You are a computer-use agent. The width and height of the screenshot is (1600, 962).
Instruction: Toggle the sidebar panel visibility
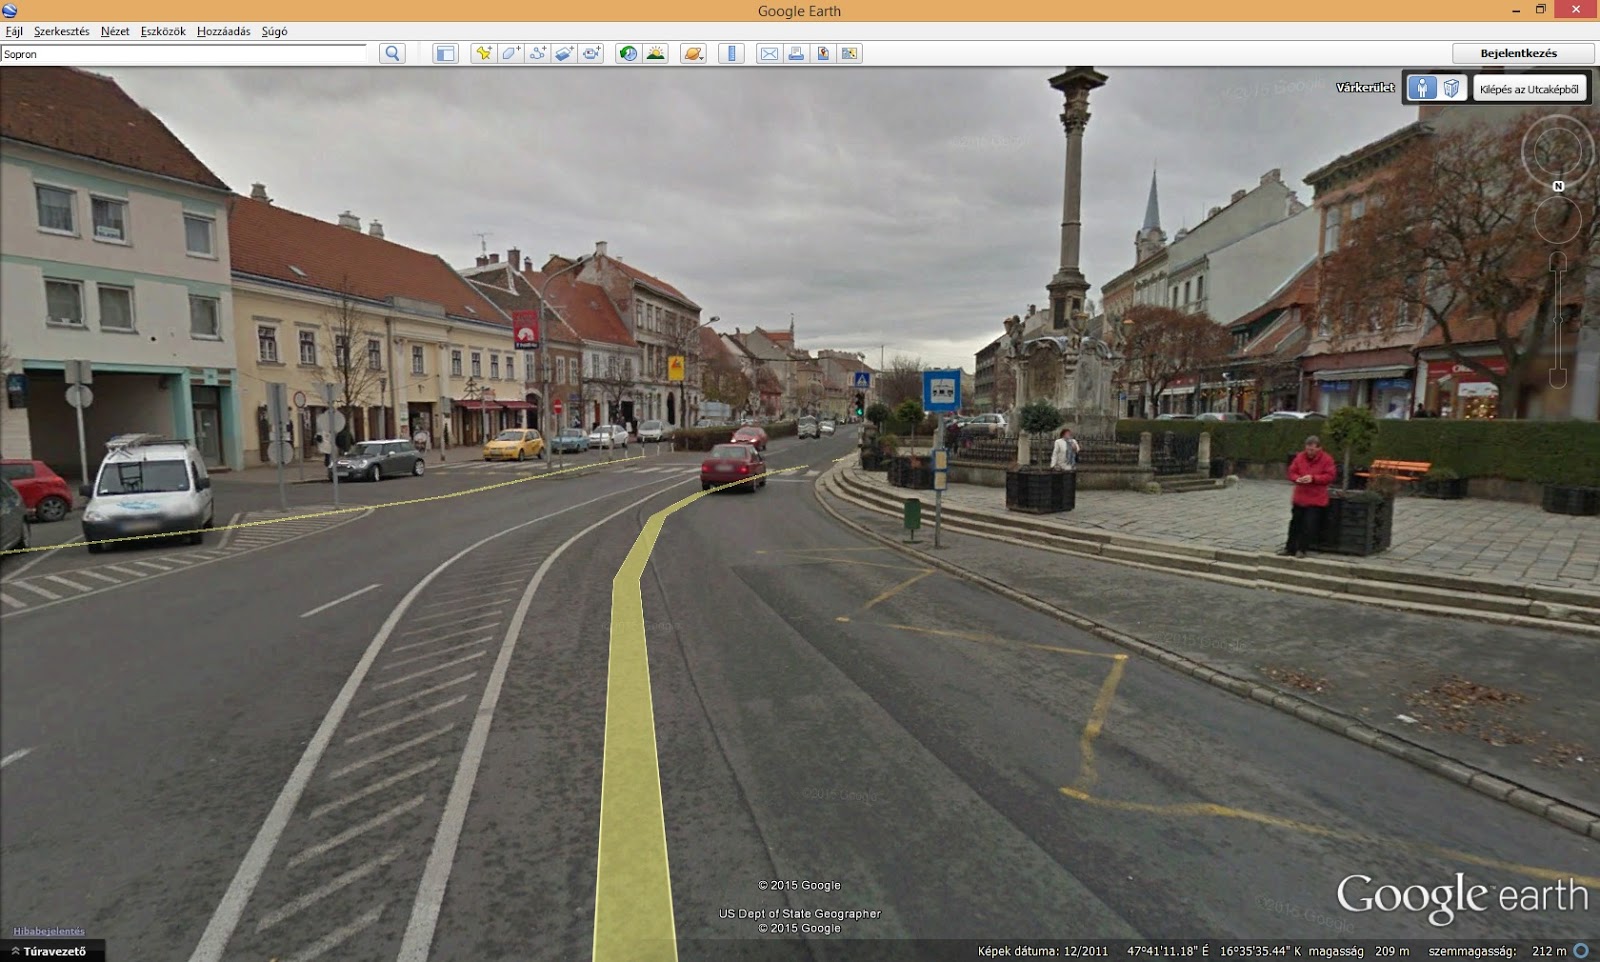(x=445, y=54)
